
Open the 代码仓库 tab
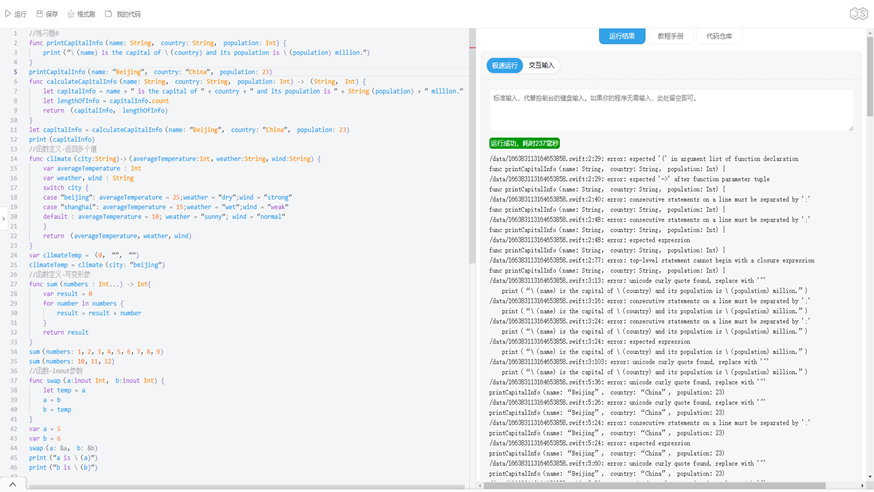719,36
